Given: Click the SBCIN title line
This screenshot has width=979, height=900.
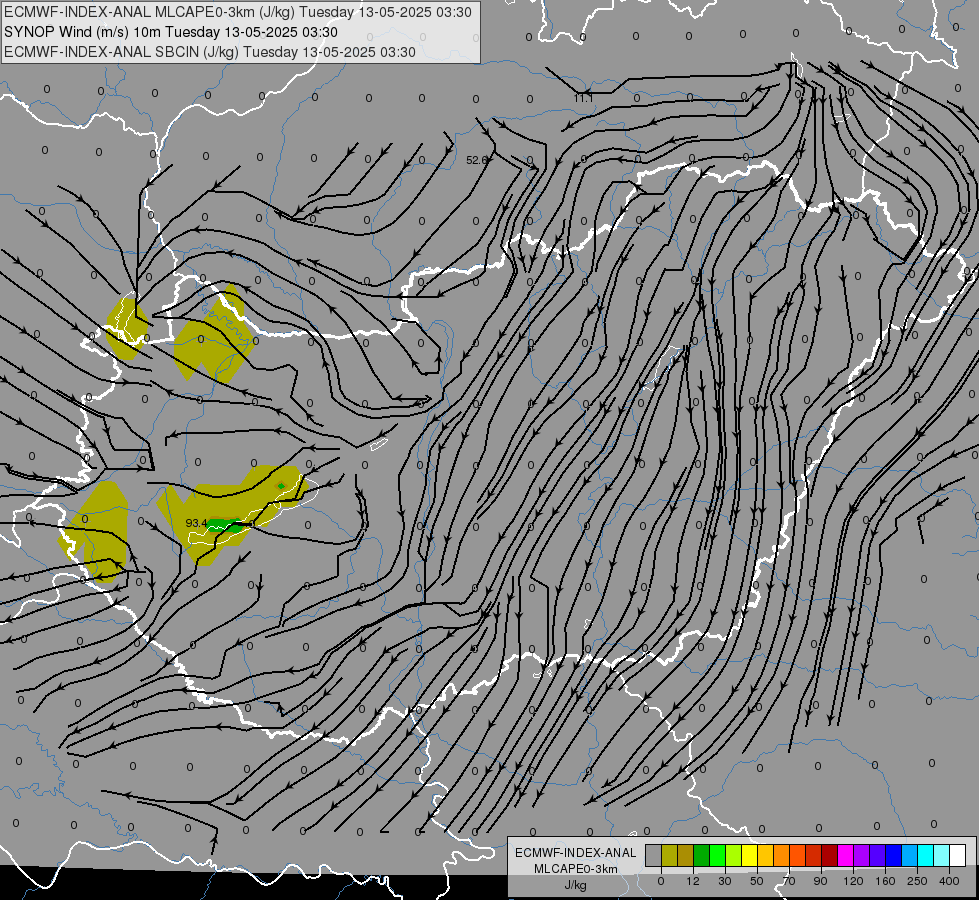Looking at the screenshot, I should pos(209,52).
